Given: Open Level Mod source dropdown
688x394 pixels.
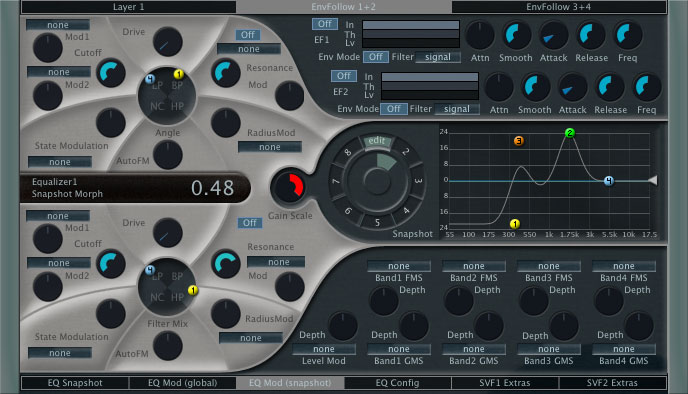Looking at the screenshot, I should pos(323,349).
